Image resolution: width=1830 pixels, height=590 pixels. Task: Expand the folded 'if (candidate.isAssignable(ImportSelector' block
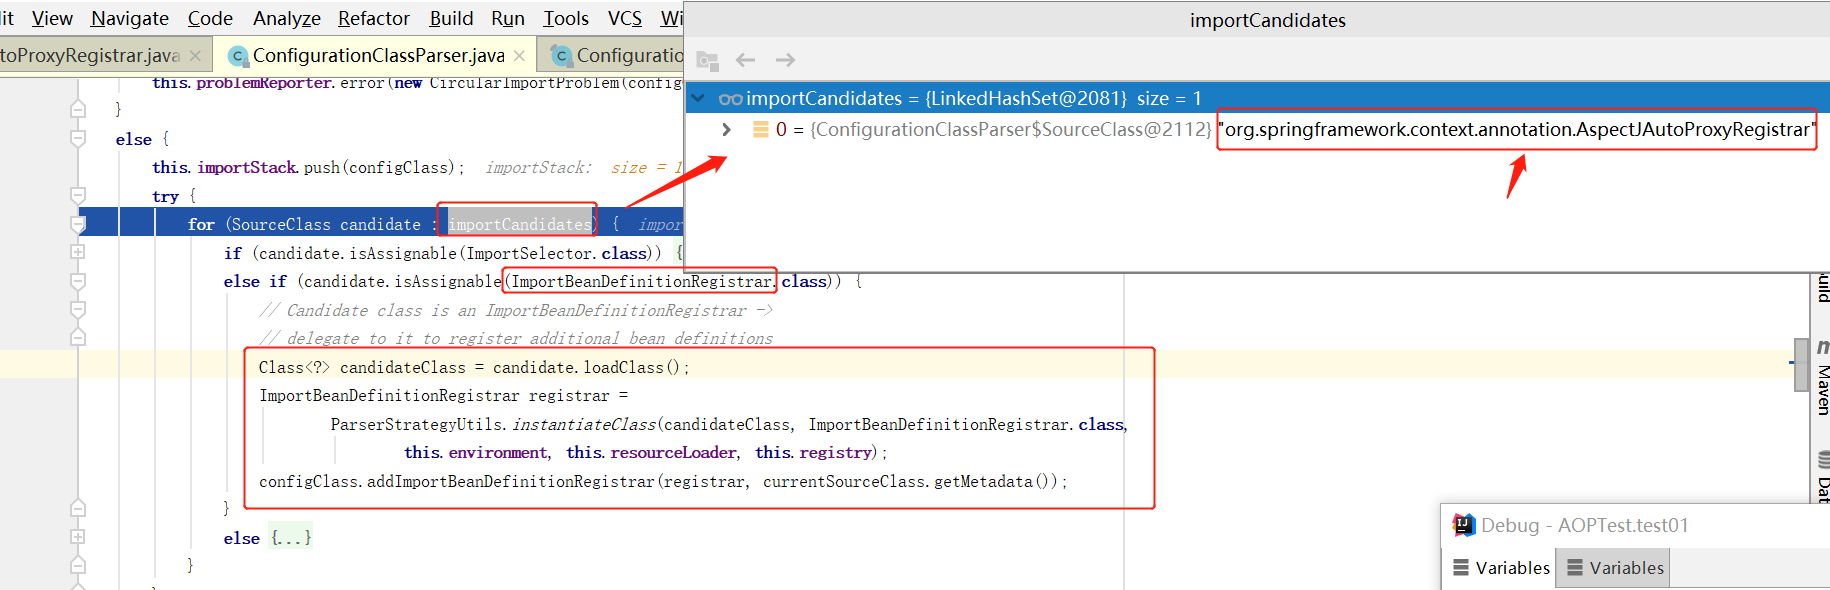pyautogui.click(x=78, y=252)
